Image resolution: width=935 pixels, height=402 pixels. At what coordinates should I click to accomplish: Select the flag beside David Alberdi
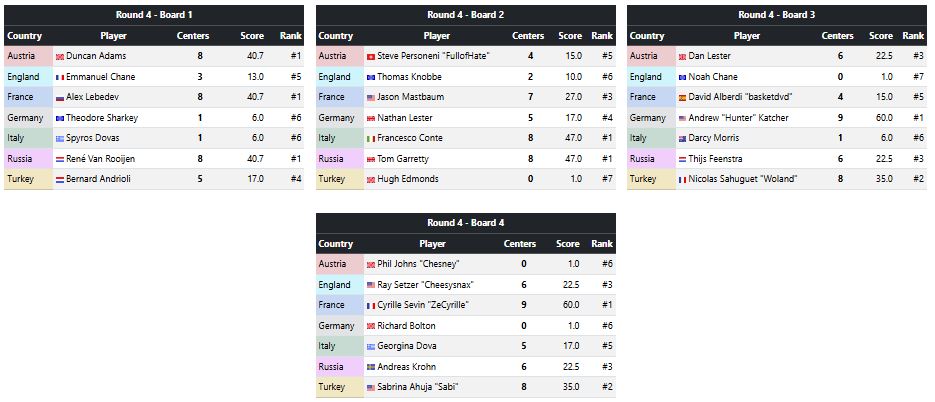tap(683, 97)
